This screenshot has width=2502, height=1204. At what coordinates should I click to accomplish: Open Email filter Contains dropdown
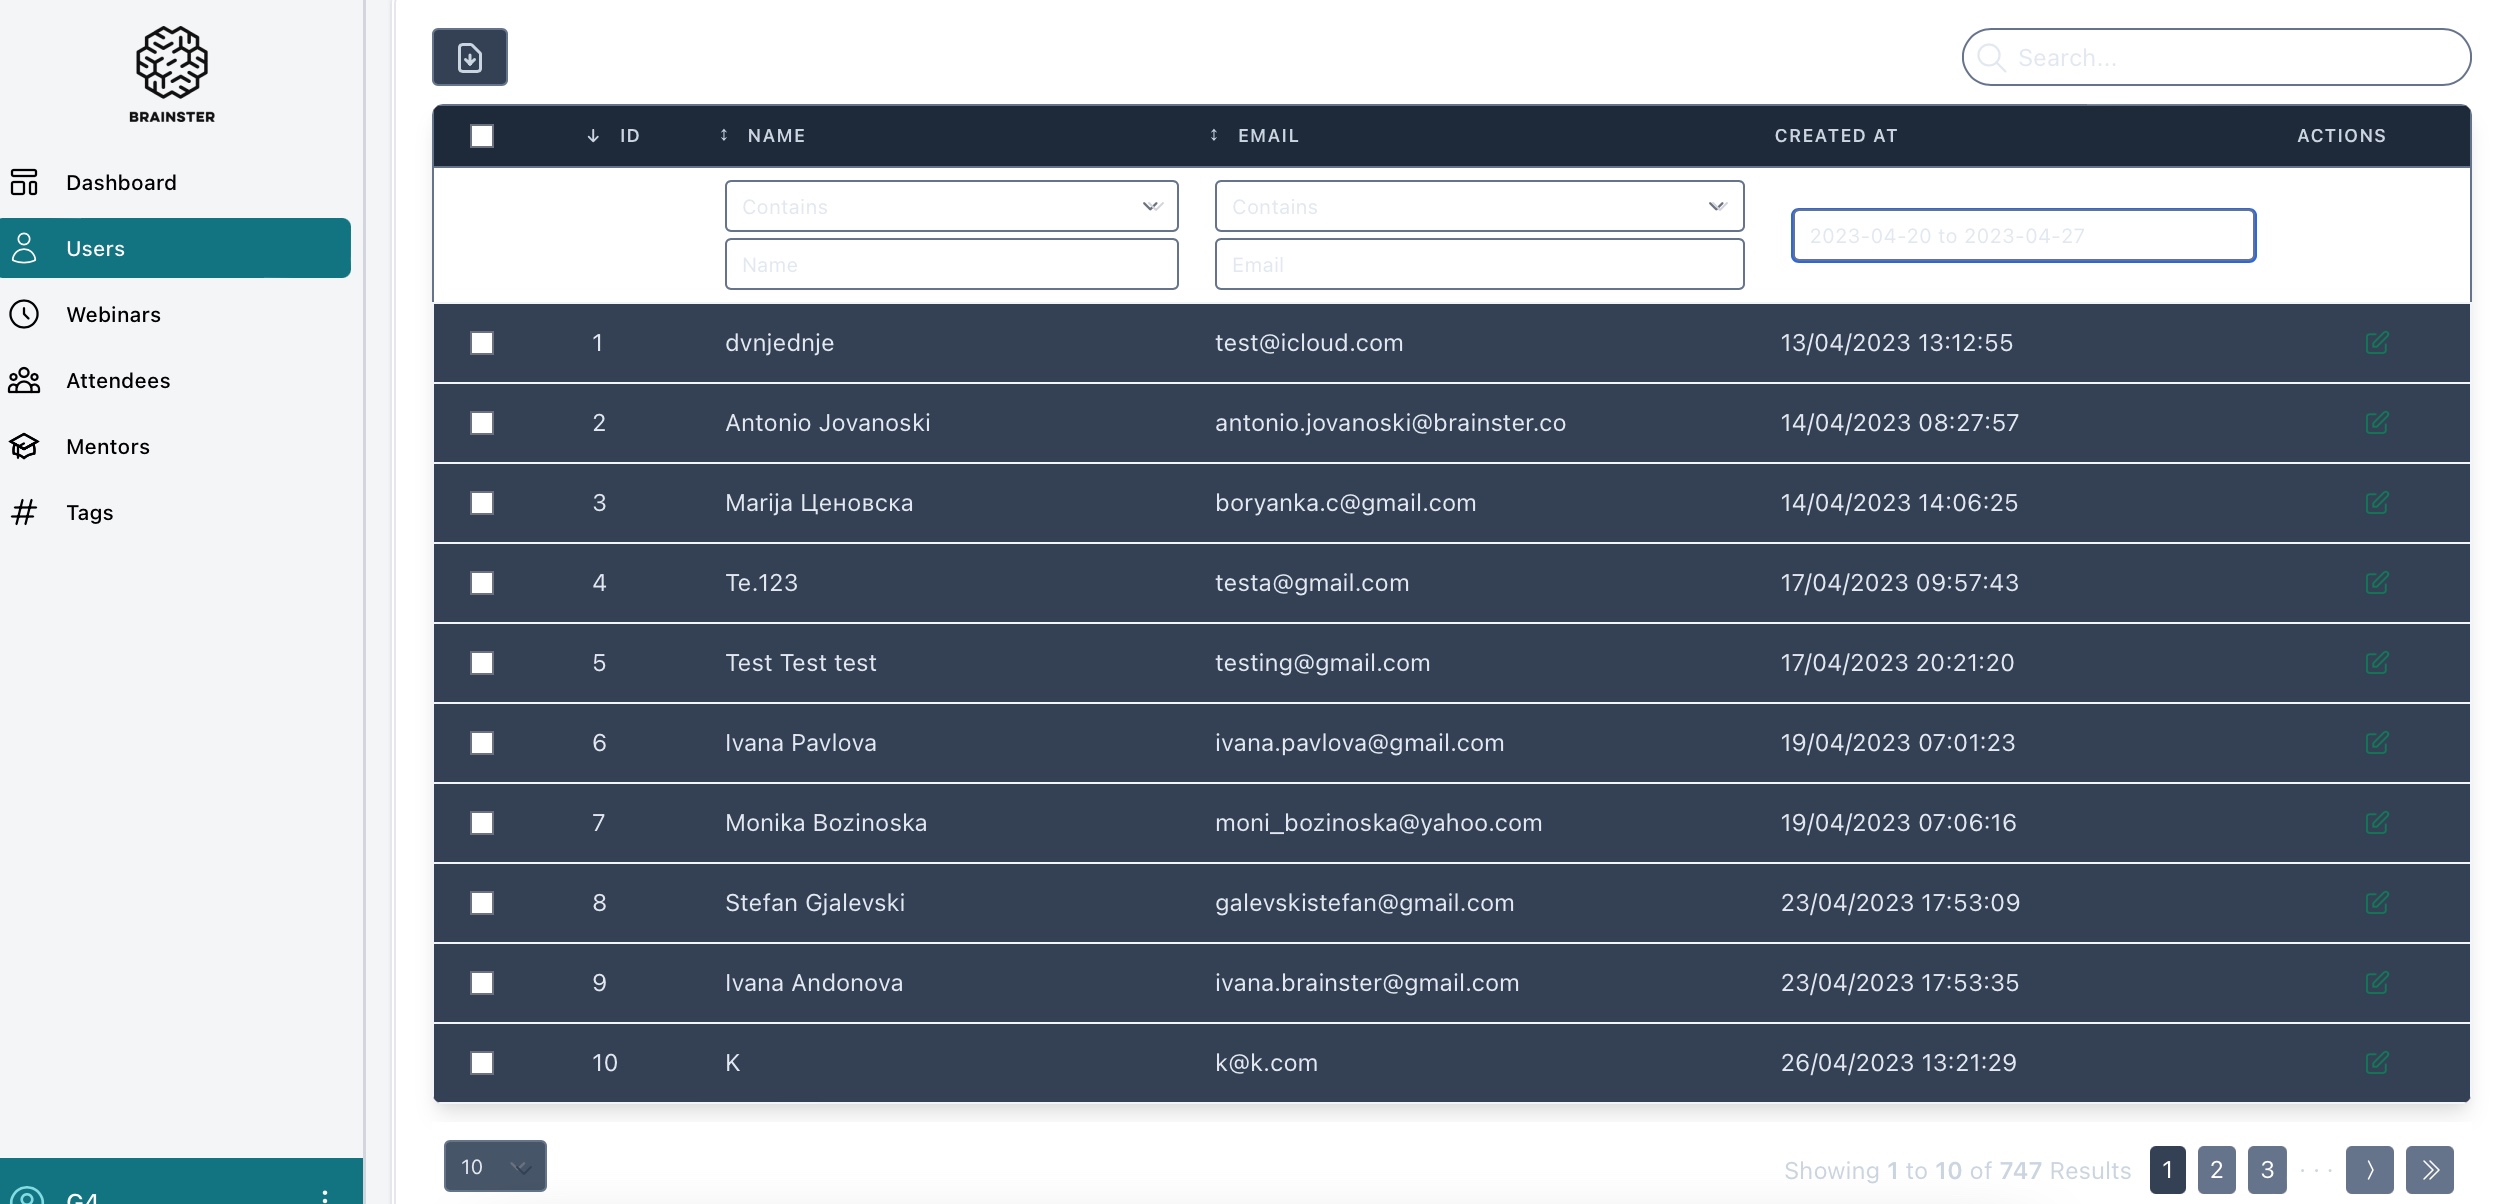tap(1479, 207)
